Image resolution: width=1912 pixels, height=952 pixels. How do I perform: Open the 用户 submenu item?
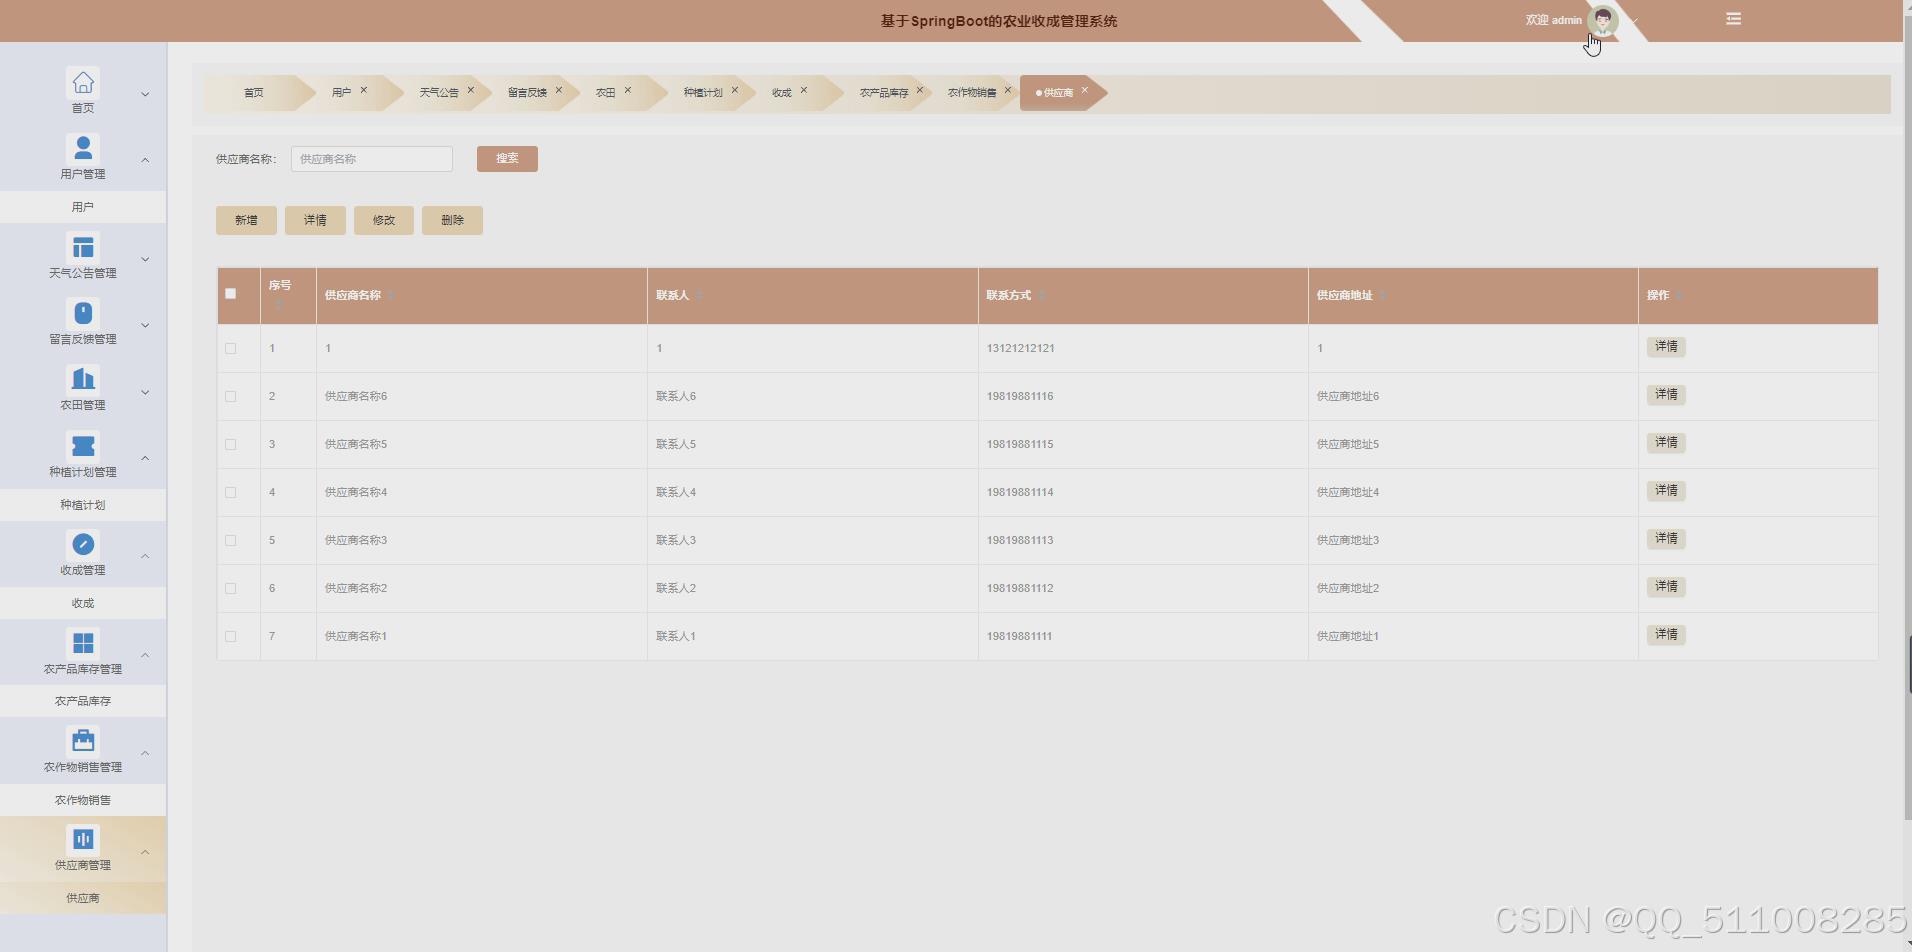pyautogui.click(x=83, y=207)
